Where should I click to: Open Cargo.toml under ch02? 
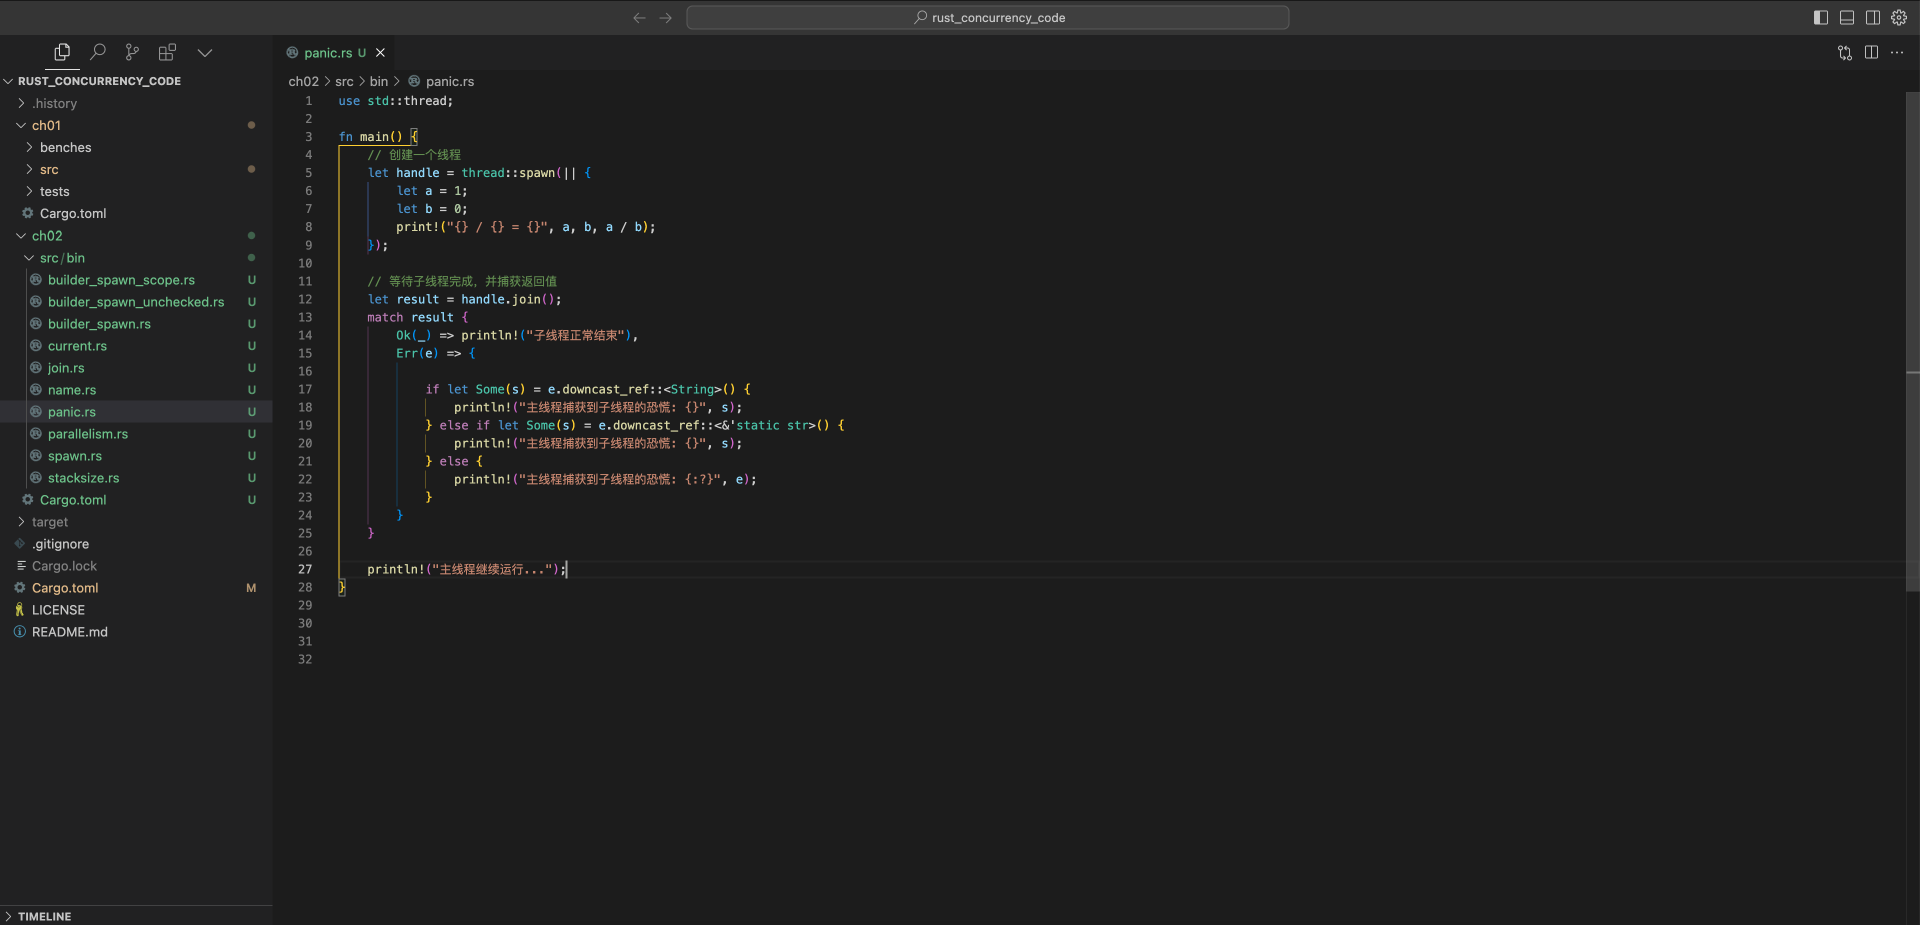[x=136, y=500]
